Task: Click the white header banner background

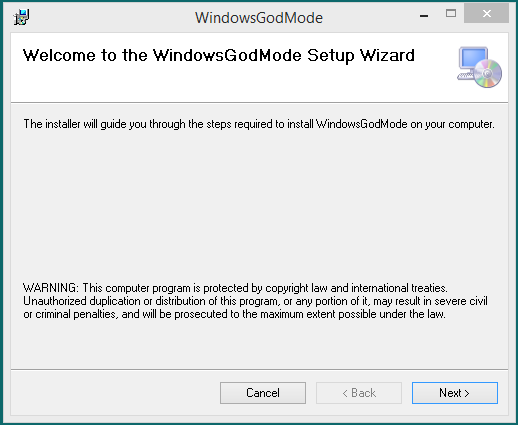Action: tap(233, 83)
